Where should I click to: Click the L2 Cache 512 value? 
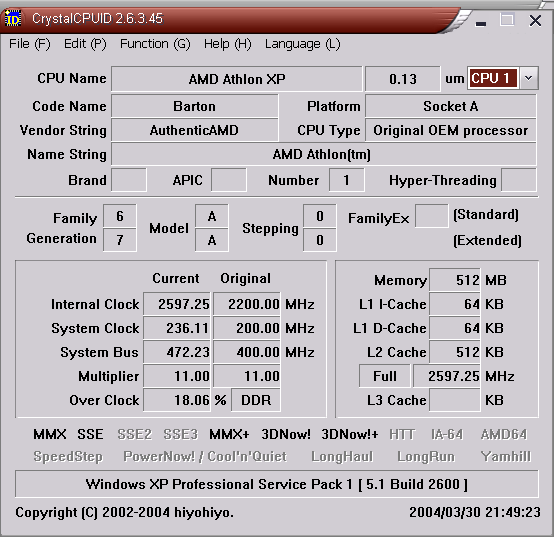click(455, 352)
